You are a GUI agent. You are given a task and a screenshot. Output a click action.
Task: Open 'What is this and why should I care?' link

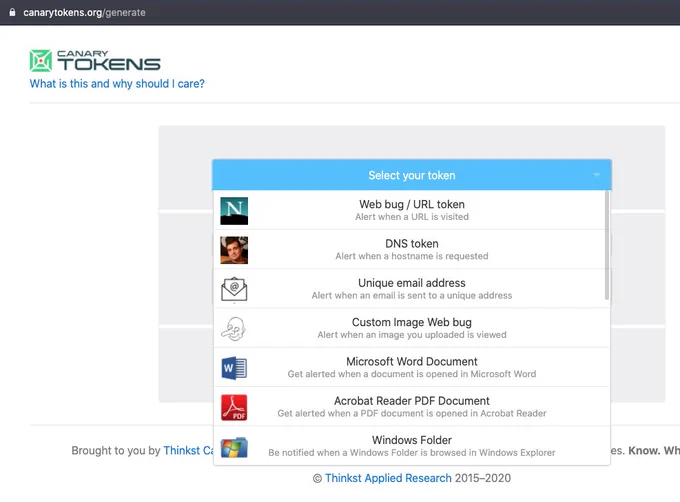click(117, 84)
